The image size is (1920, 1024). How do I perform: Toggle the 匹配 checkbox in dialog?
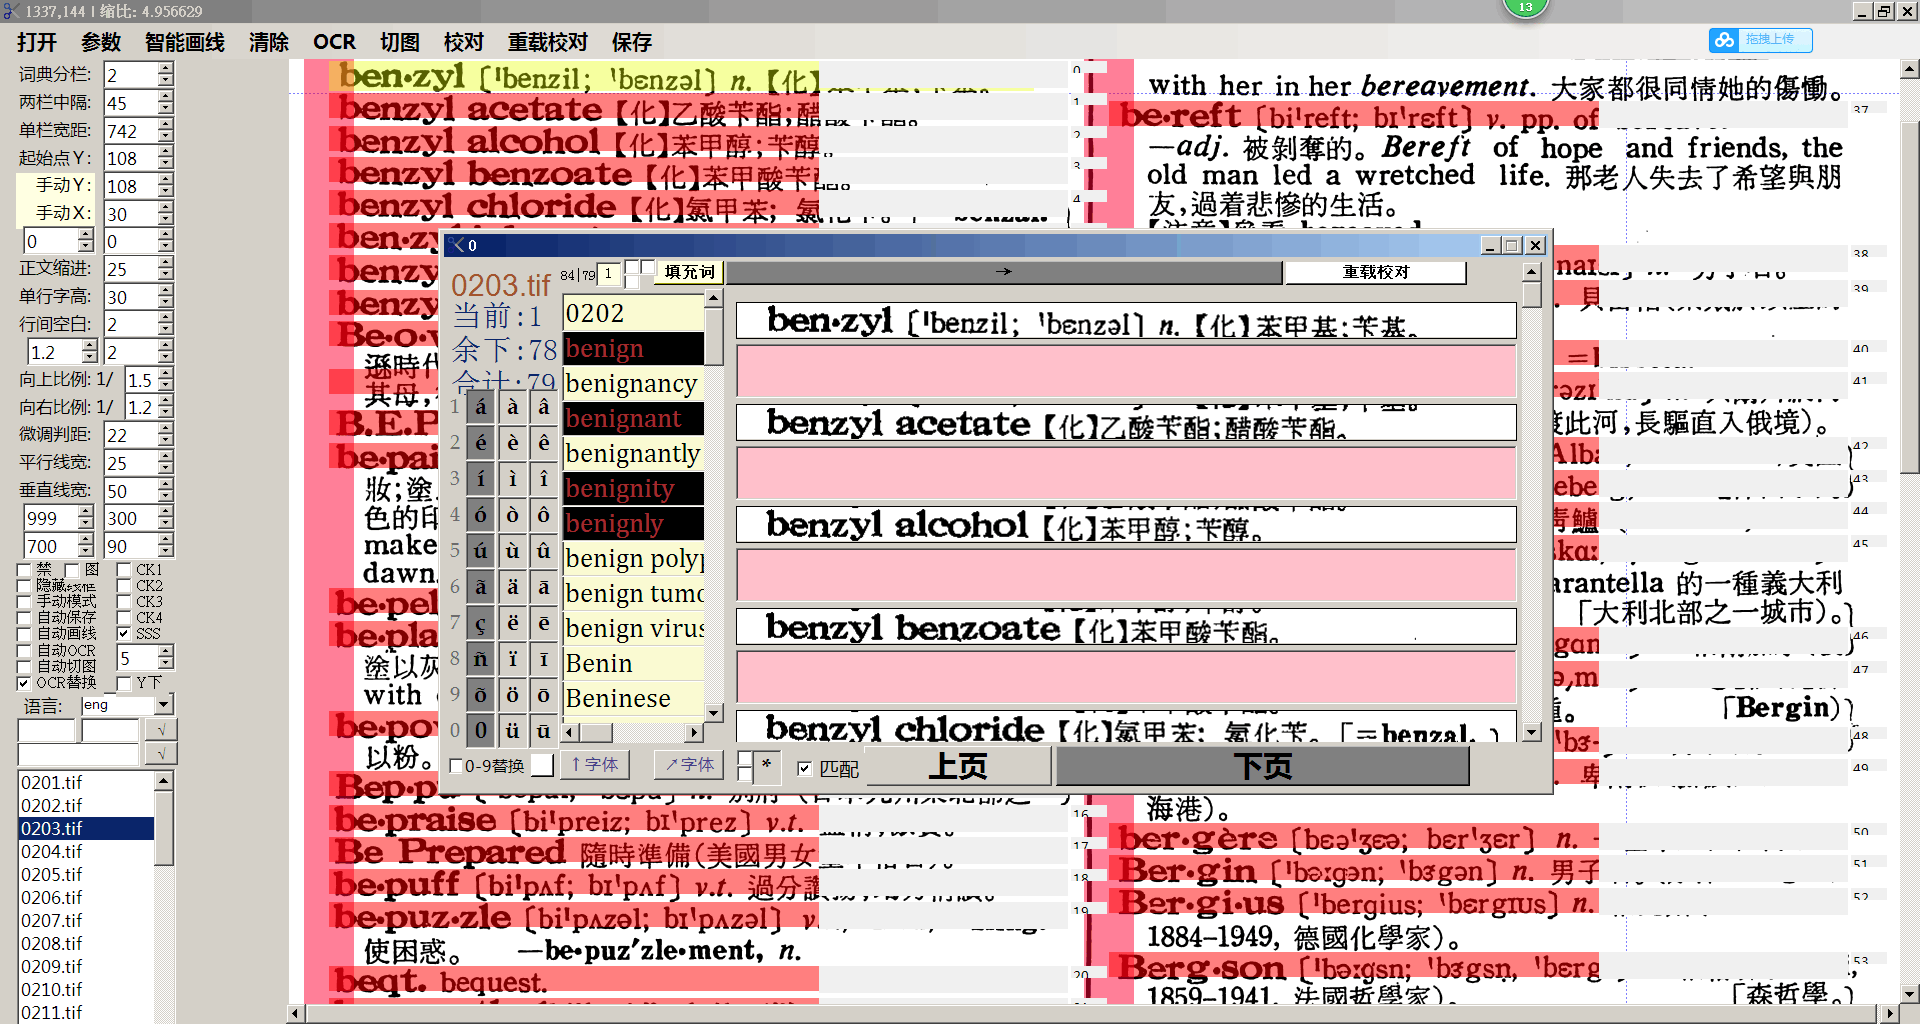tap(805, 768)
